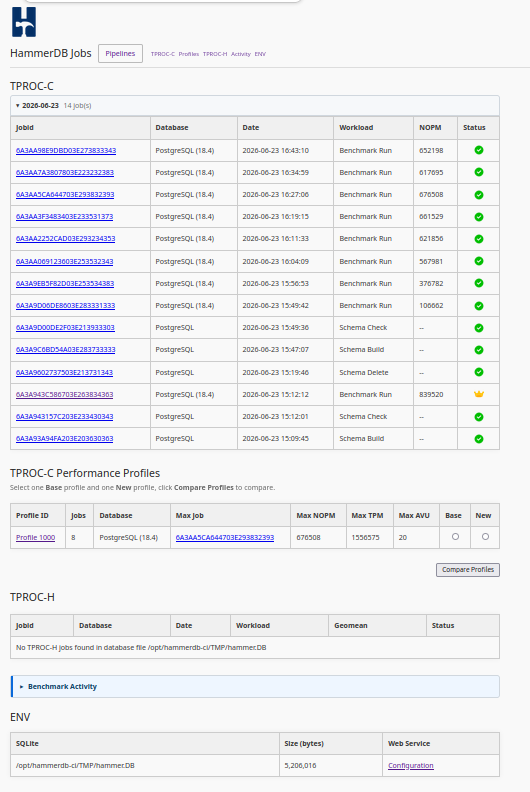Jump to TPROC-C via top nav
The height and width of the screenshot is (792, 530).
pos(163,54)
